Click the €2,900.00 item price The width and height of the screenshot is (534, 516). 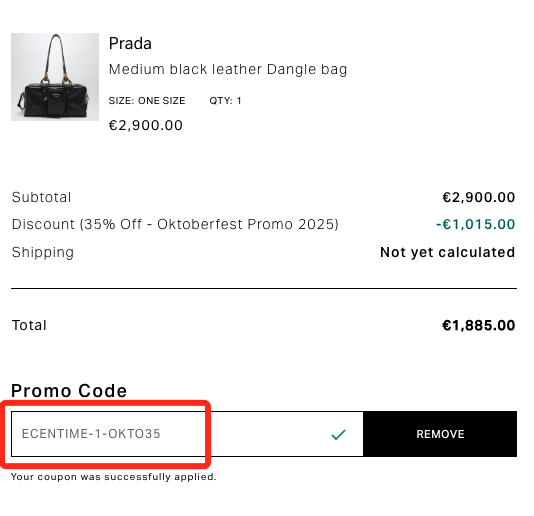(145, 125)
